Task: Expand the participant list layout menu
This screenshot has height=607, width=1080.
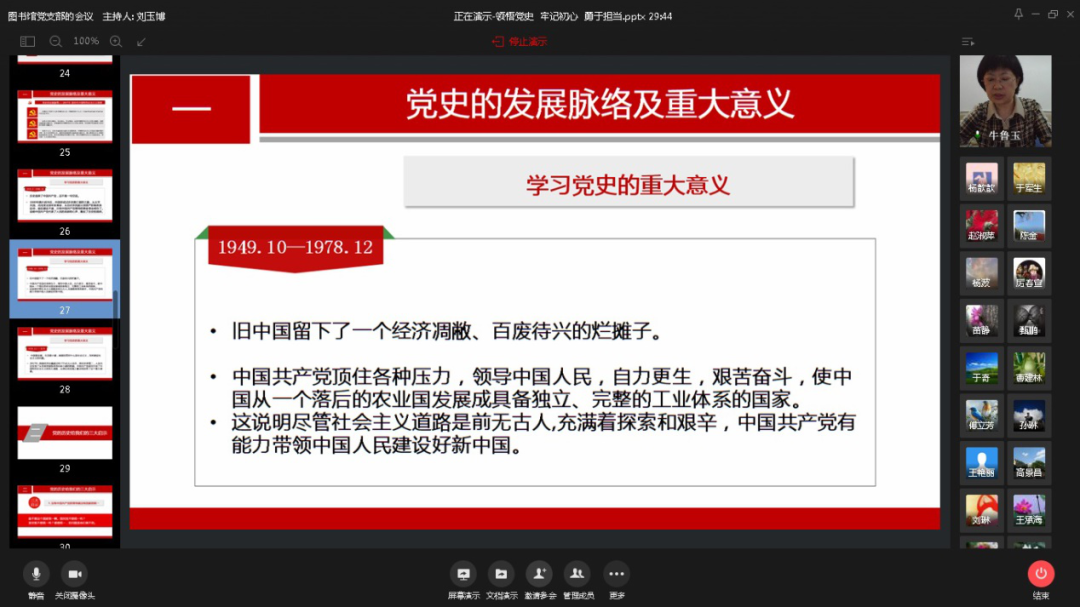Action: pos(967,42)
